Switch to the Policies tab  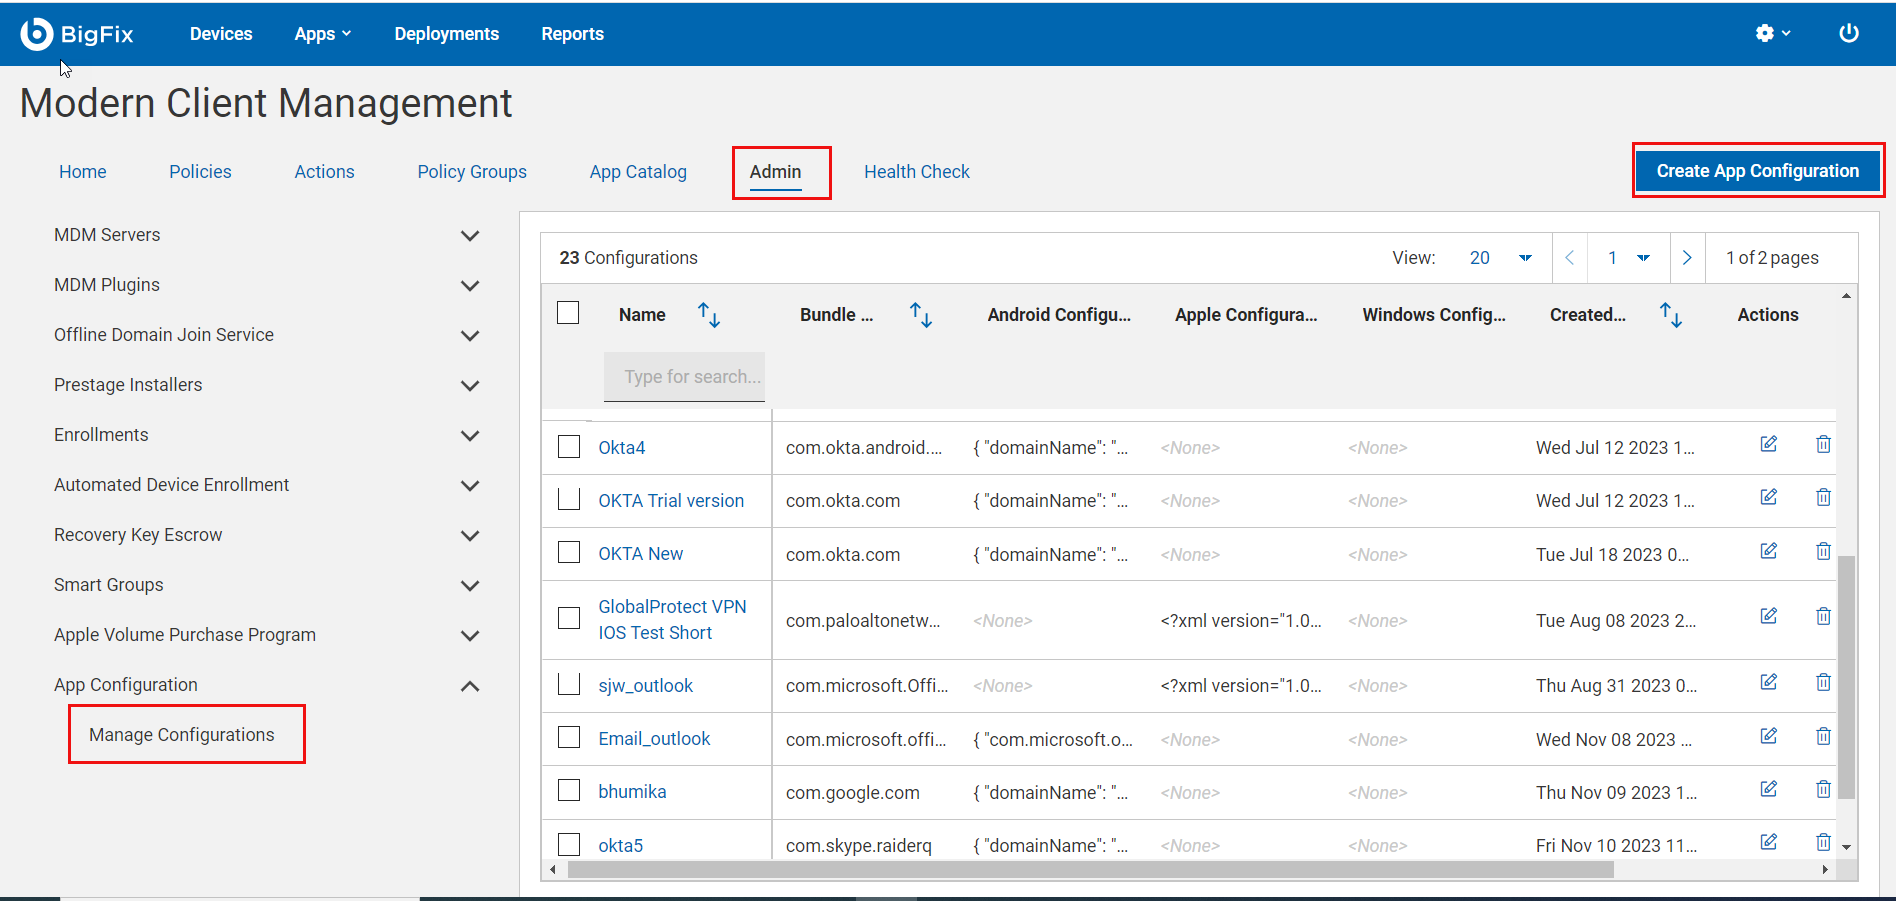tap(200, 171)
